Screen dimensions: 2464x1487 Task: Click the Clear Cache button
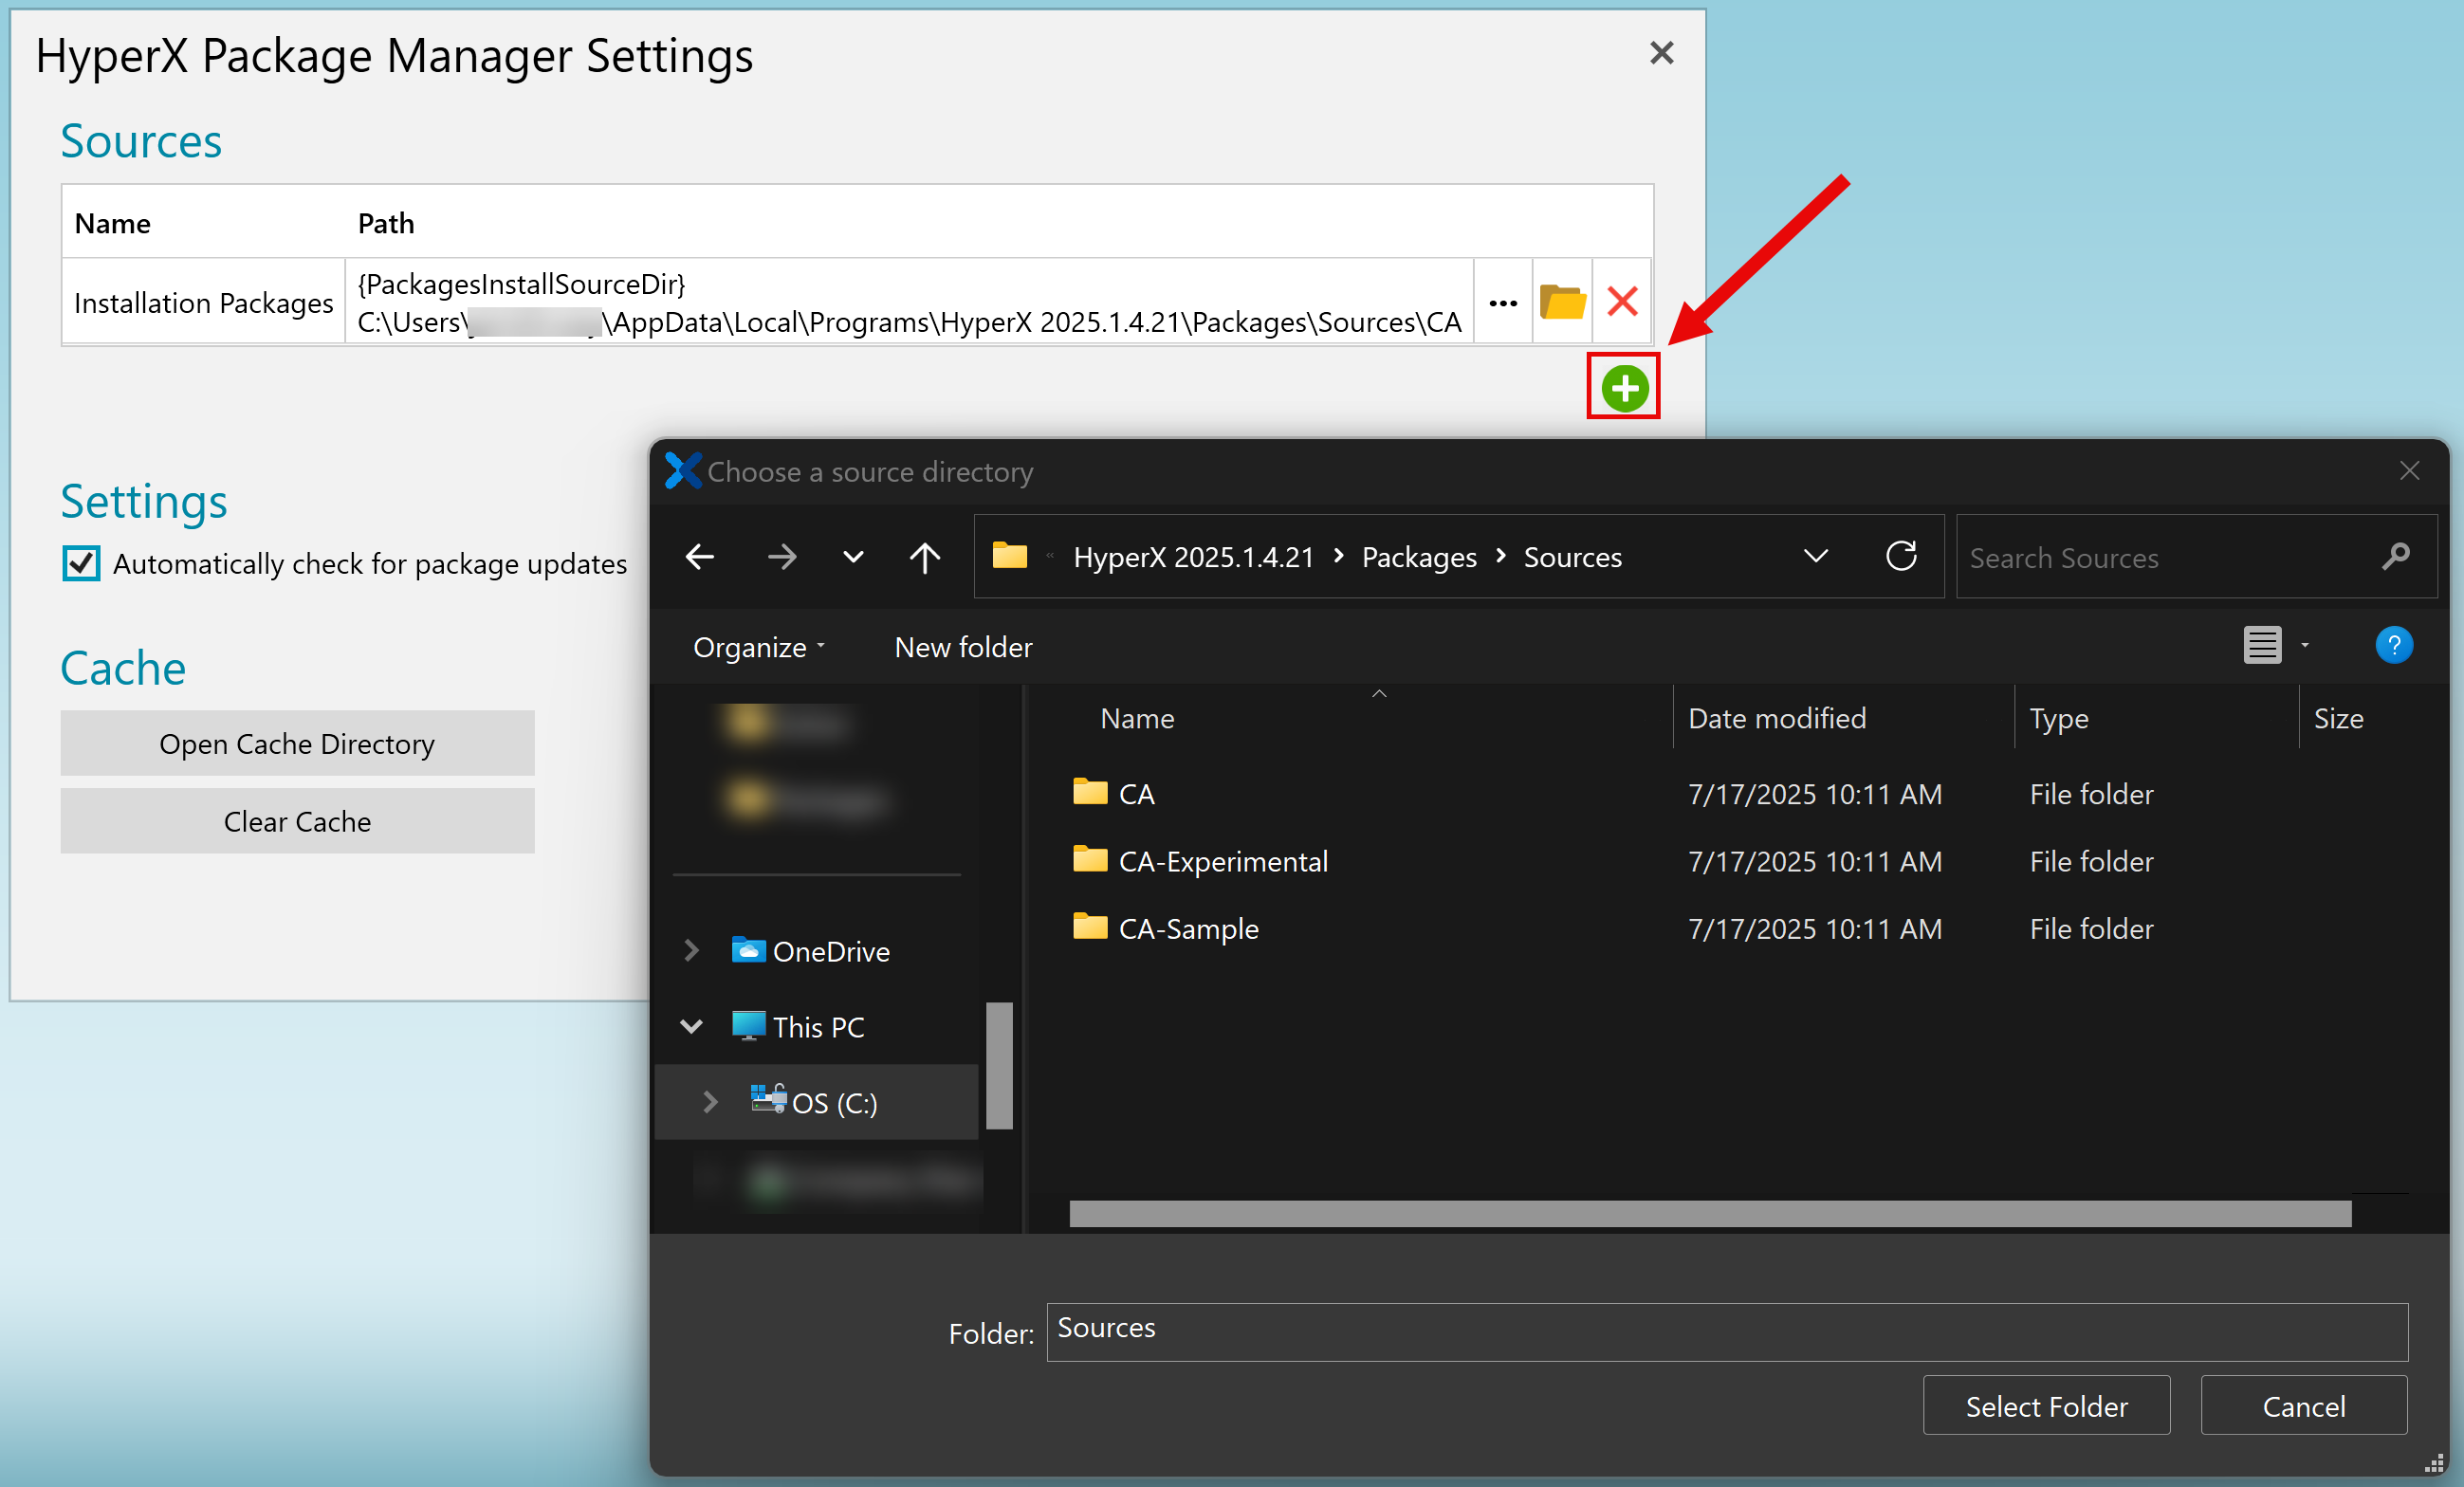coord(297,821)
